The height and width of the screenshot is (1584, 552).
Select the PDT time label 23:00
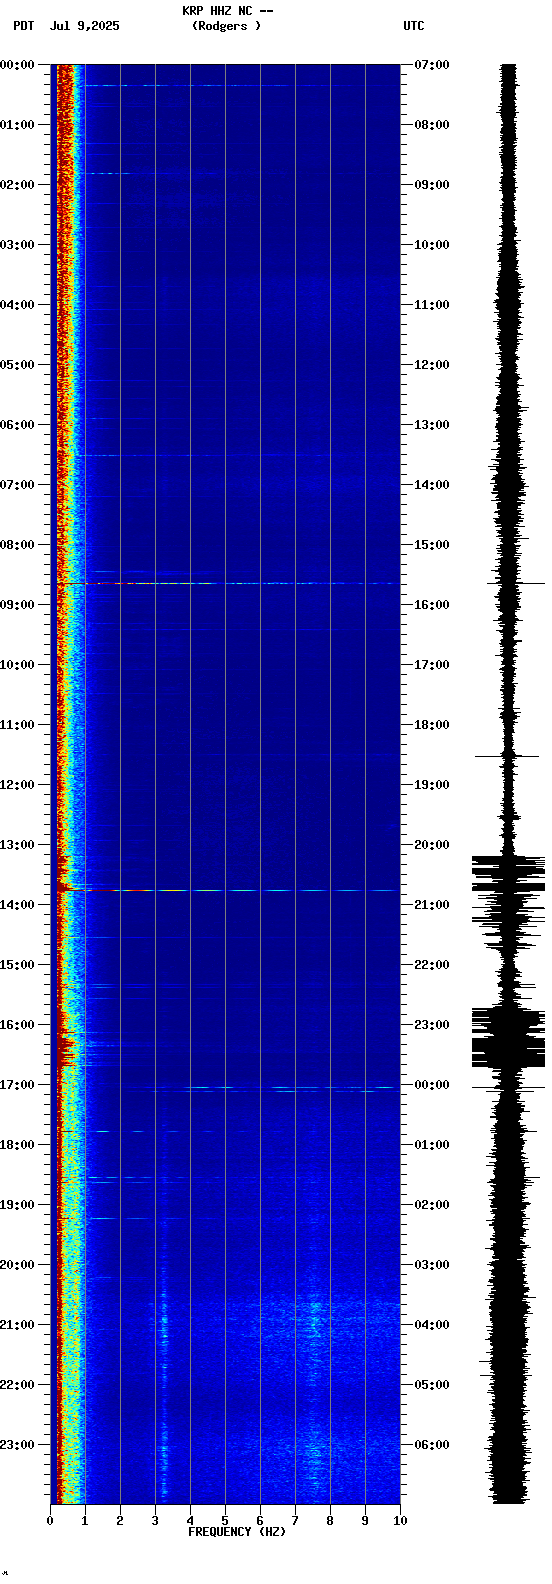[17, 1445]
